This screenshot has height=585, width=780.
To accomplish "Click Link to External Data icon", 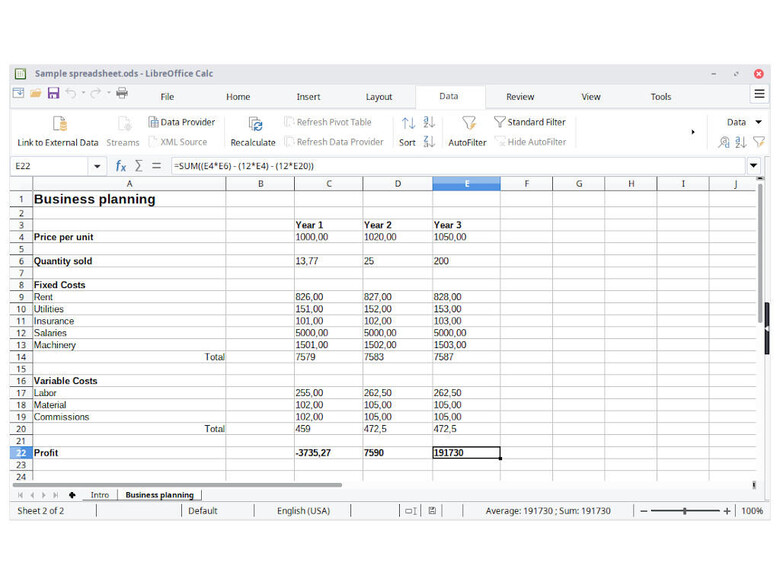I will click(x=60, y=124).
